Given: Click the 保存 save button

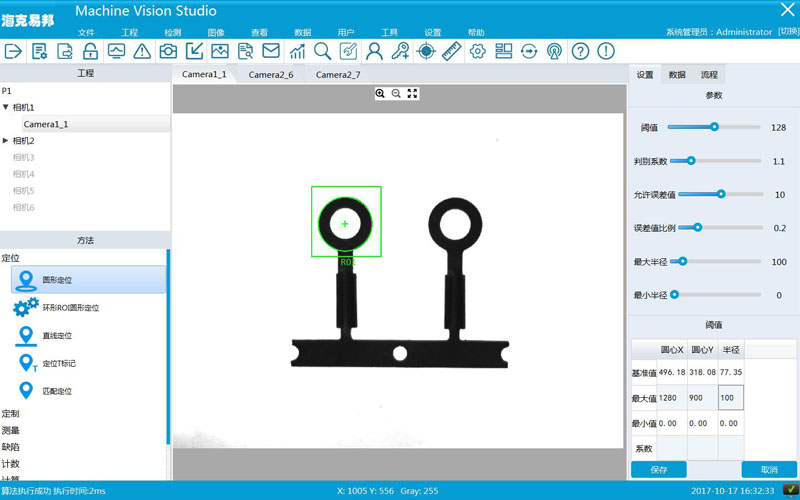Looking at the screenshot, I should (x=659, y=469).
